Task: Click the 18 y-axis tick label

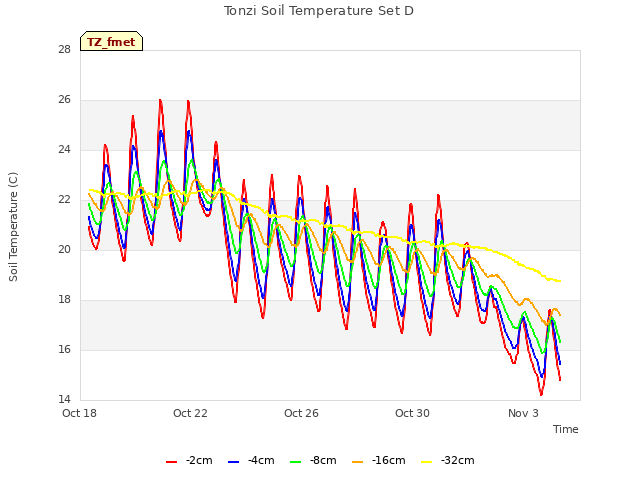Action: tap(64, 300)
